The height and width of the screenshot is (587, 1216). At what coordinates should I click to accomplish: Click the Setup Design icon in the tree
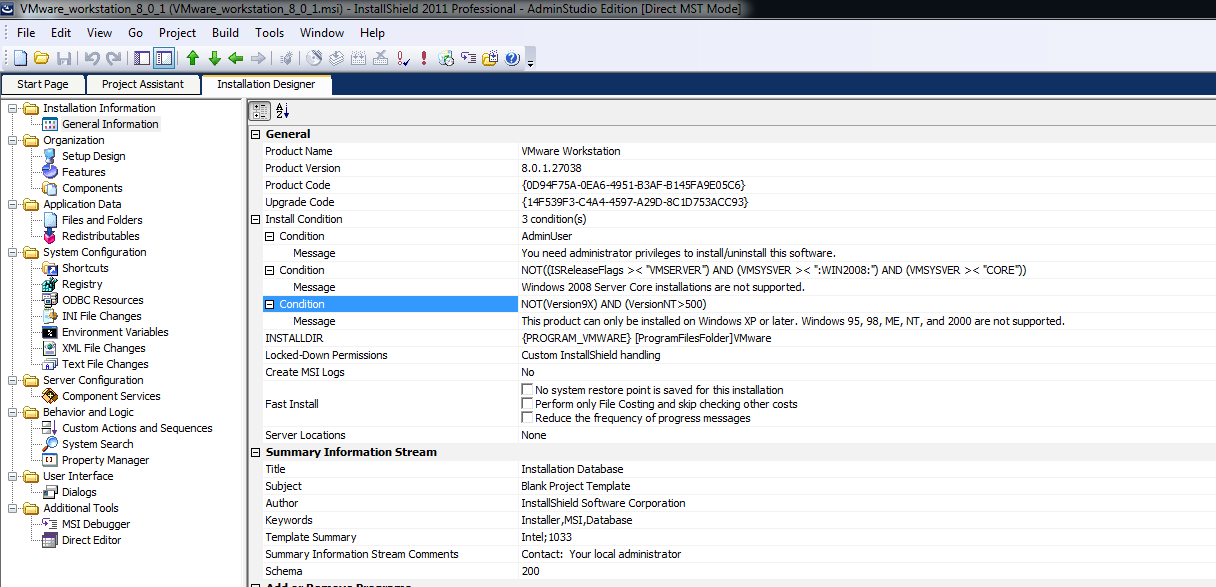(x=50, y=156)
